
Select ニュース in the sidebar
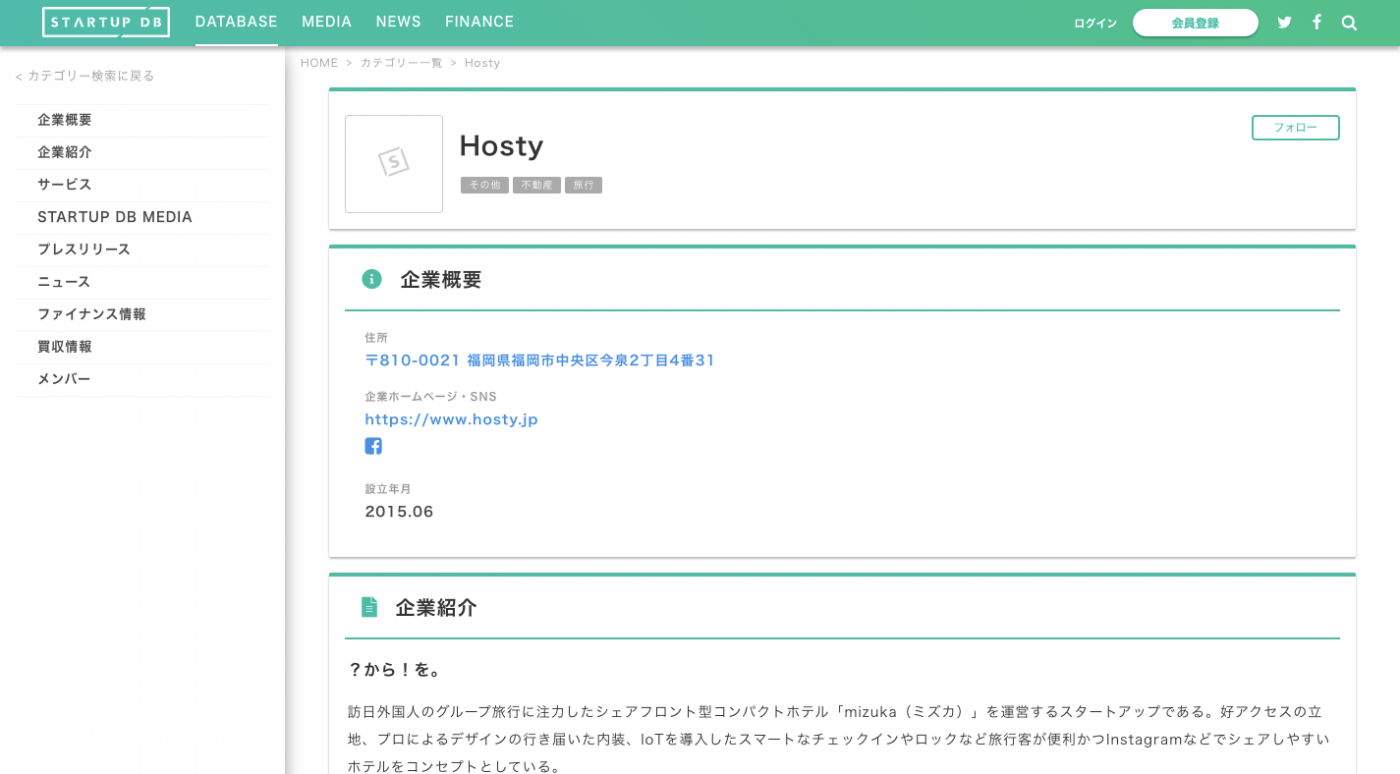point(142,282)
